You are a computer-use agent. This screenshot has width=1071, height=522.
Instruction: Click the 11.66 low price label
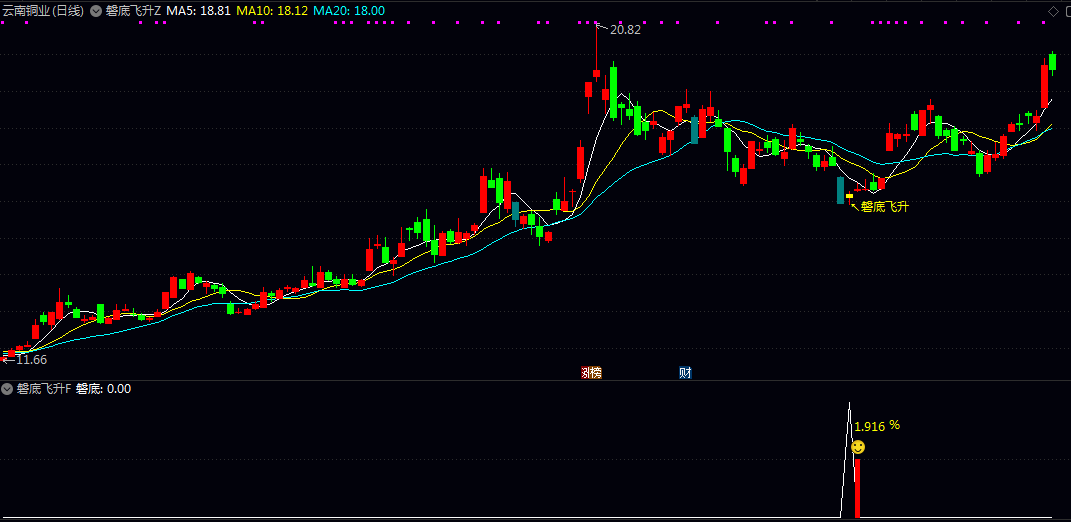[31, 359]
